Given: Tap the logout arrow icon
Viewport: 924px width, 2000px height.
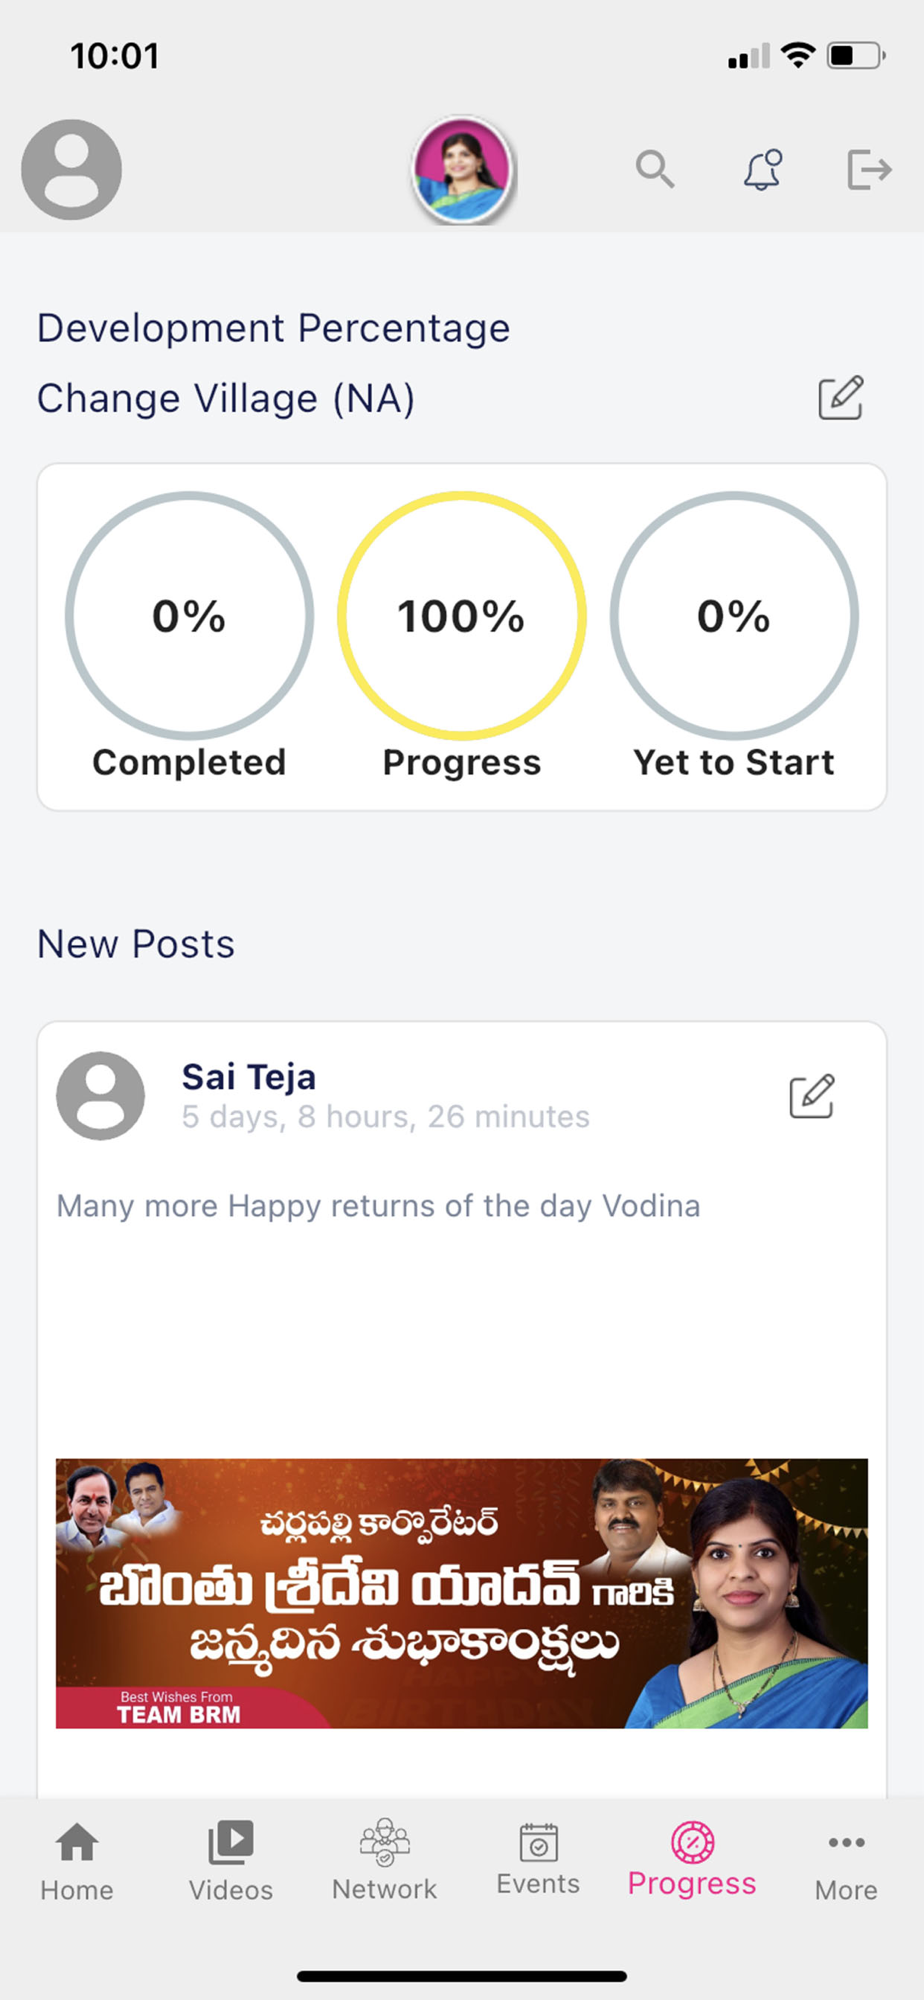Looking at the screenshot, I should tap(869, 169).
